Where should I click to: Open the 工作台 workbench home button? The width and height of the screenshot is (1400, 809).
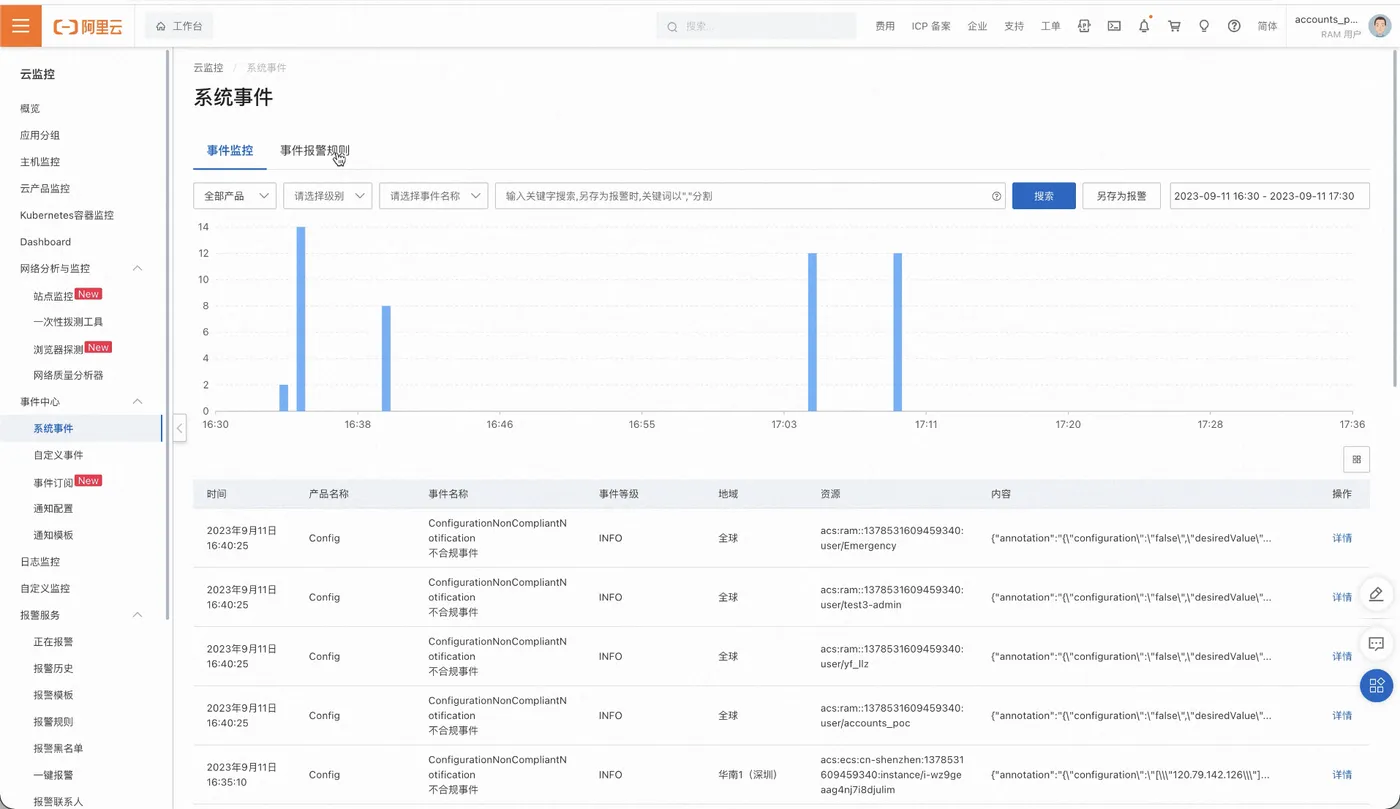179,26
